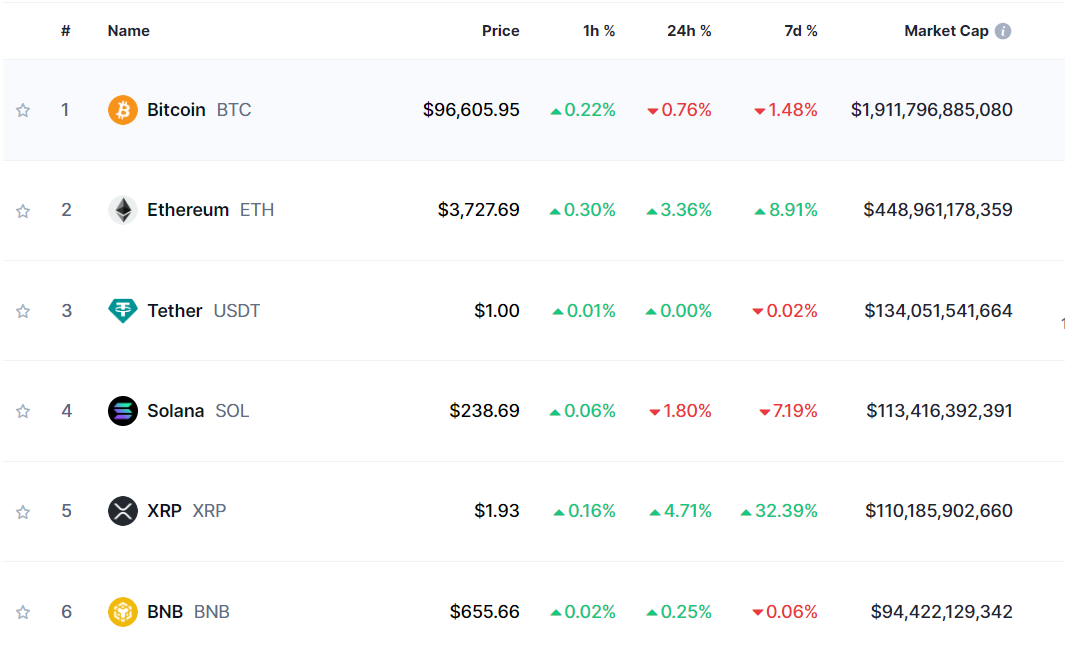Screen dimensions: 1065x647
Task: Click the Market Cap column header
Action: coord(945,31)
